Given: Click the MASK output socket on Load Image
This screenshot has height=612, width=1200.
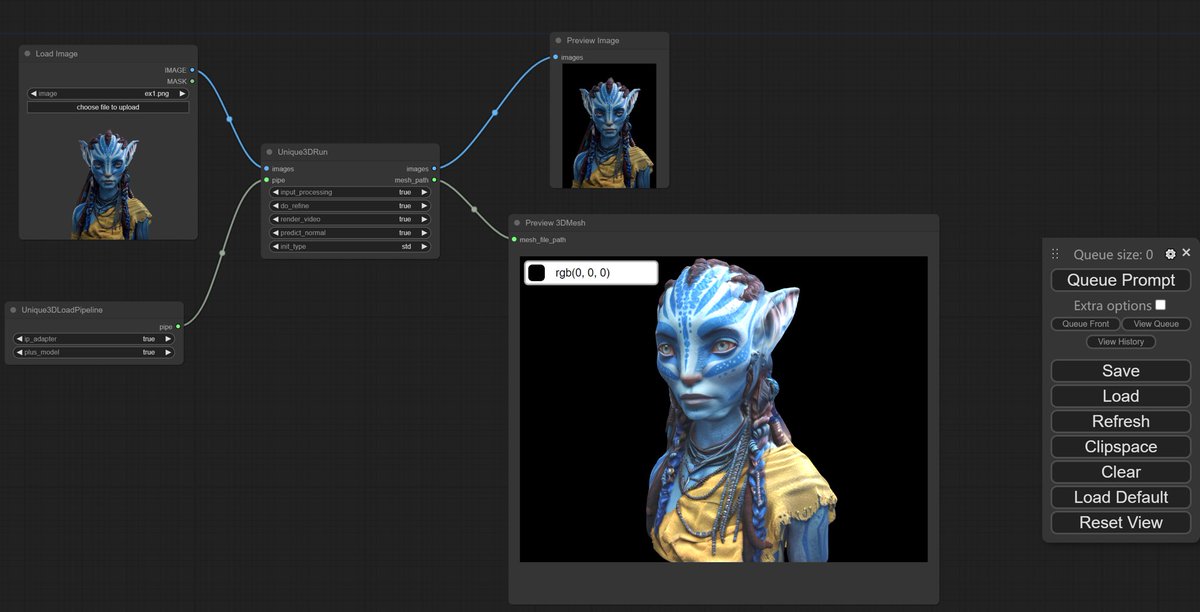Looking at the screenshot, I should 192,81.
